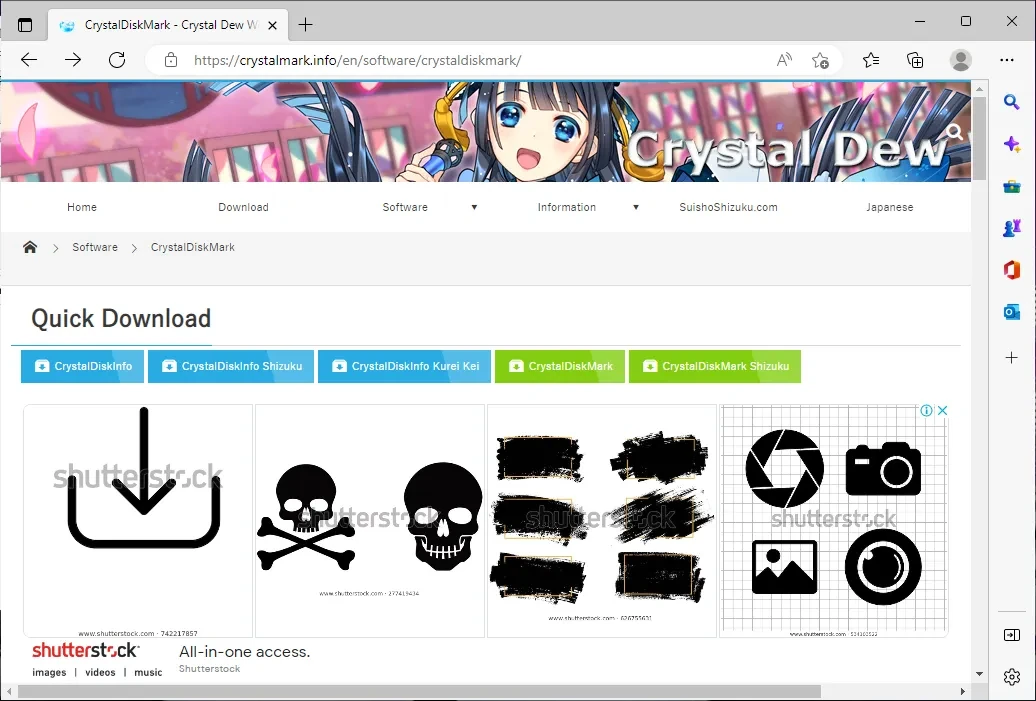
Task: Expand the Software menu dropdown arrow
Action: coord(474,207)
